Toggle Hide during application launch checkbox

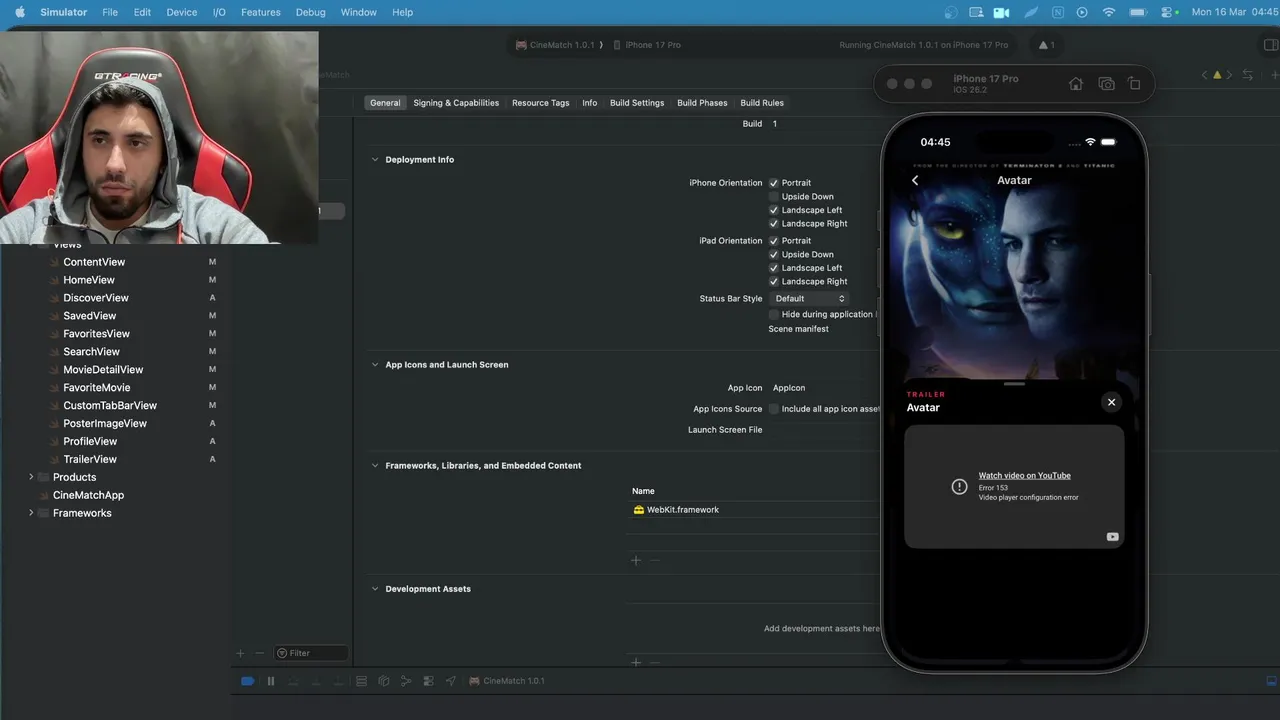tap(774, 314)
